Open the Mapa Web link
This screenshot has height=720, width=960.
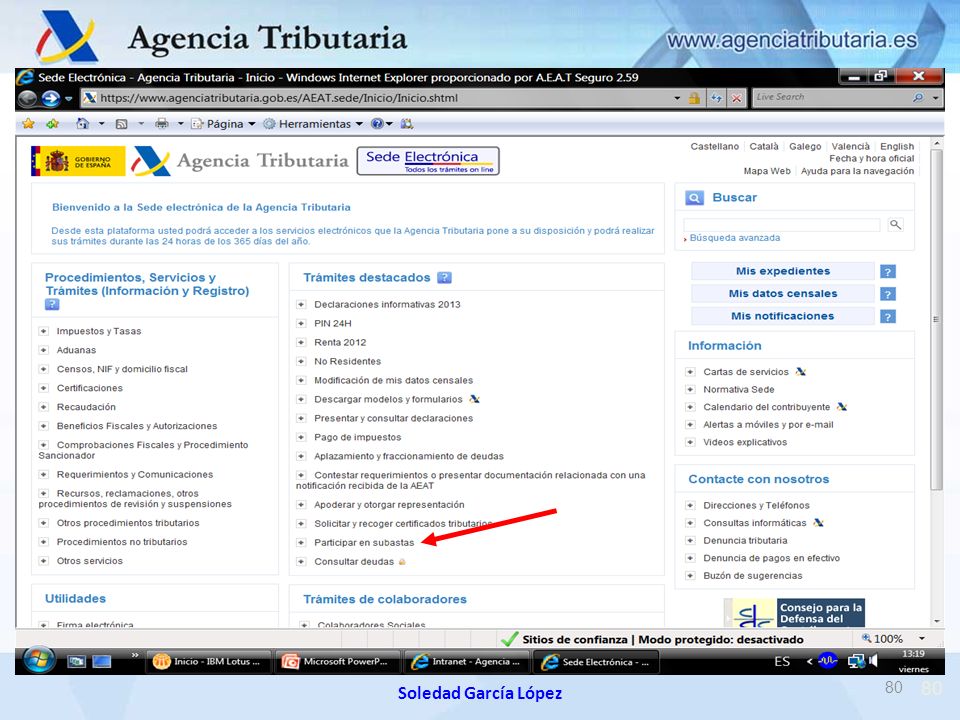(x=767, y=171)
